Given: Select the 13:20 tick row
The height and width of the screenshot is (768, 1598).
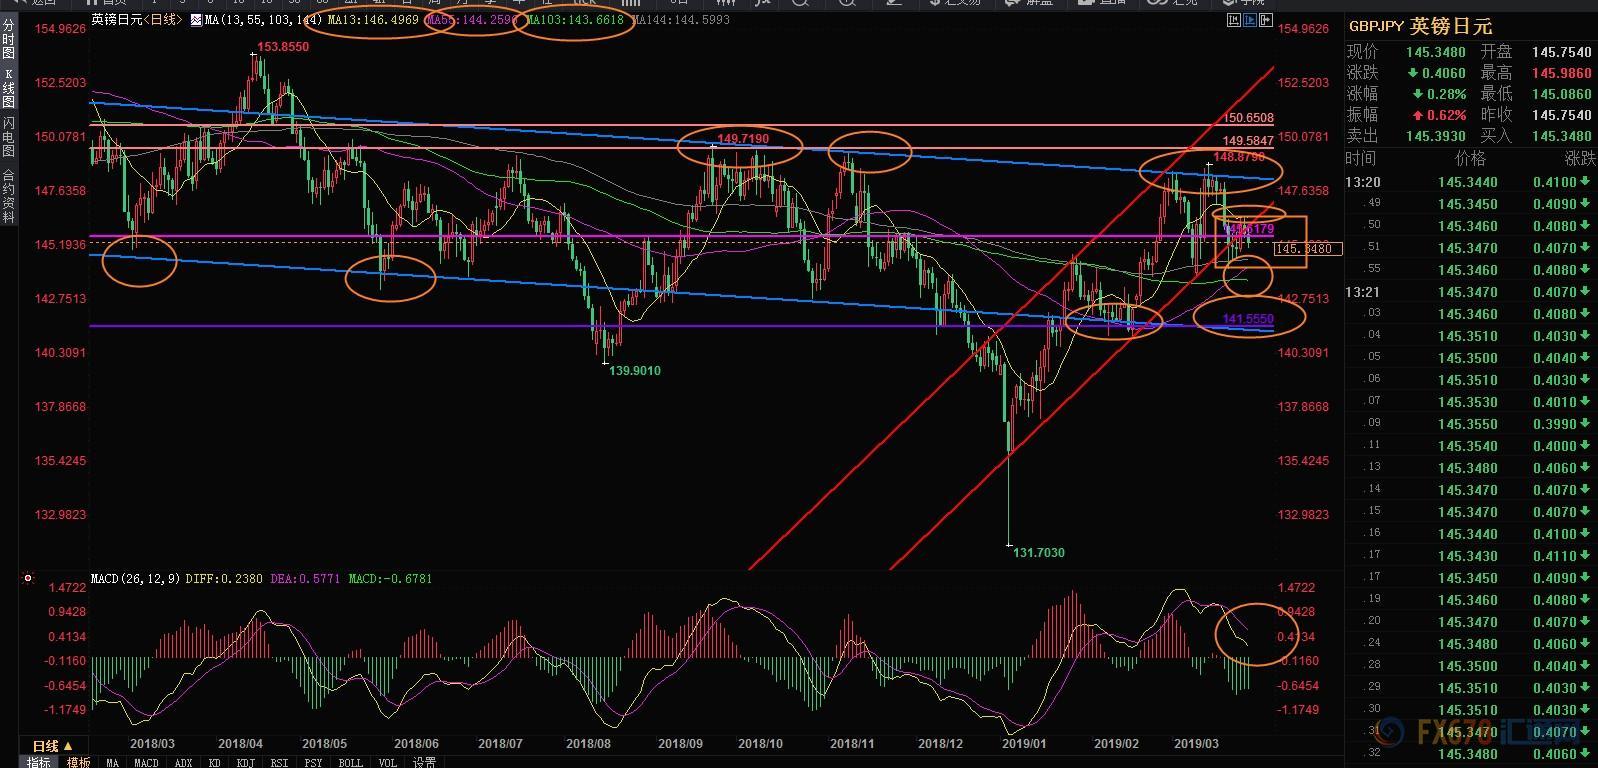Looking at the screenshot, I should click(x=1471, y=182).
